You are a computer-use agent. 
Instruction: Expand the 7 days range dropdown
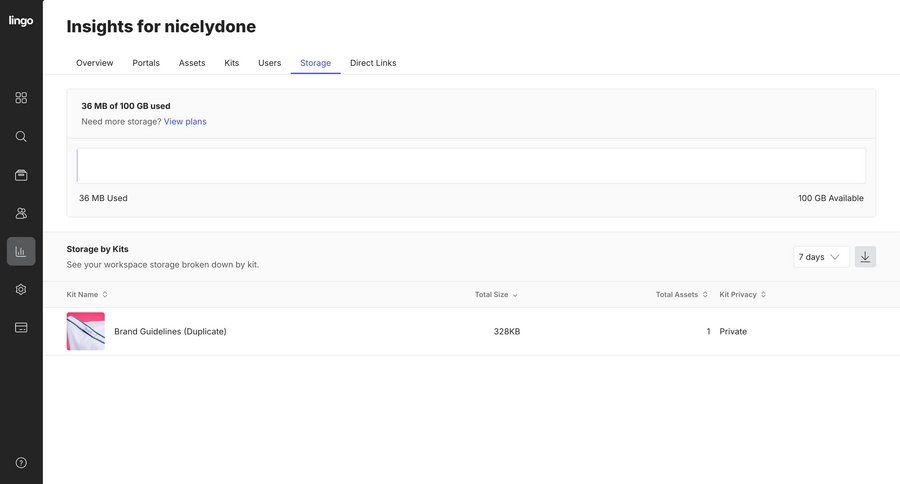coord(820,257)
